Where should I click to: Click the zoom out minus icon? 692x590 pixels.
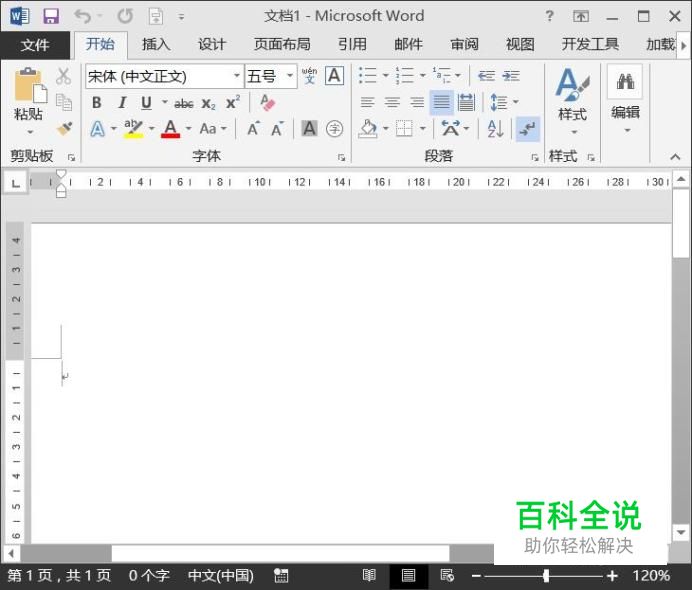476,575
